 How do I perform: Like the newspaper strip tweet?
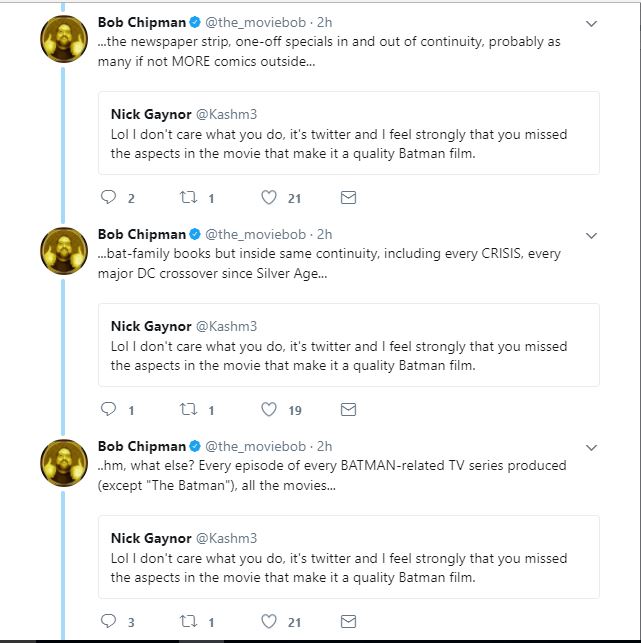coord(269,197)
